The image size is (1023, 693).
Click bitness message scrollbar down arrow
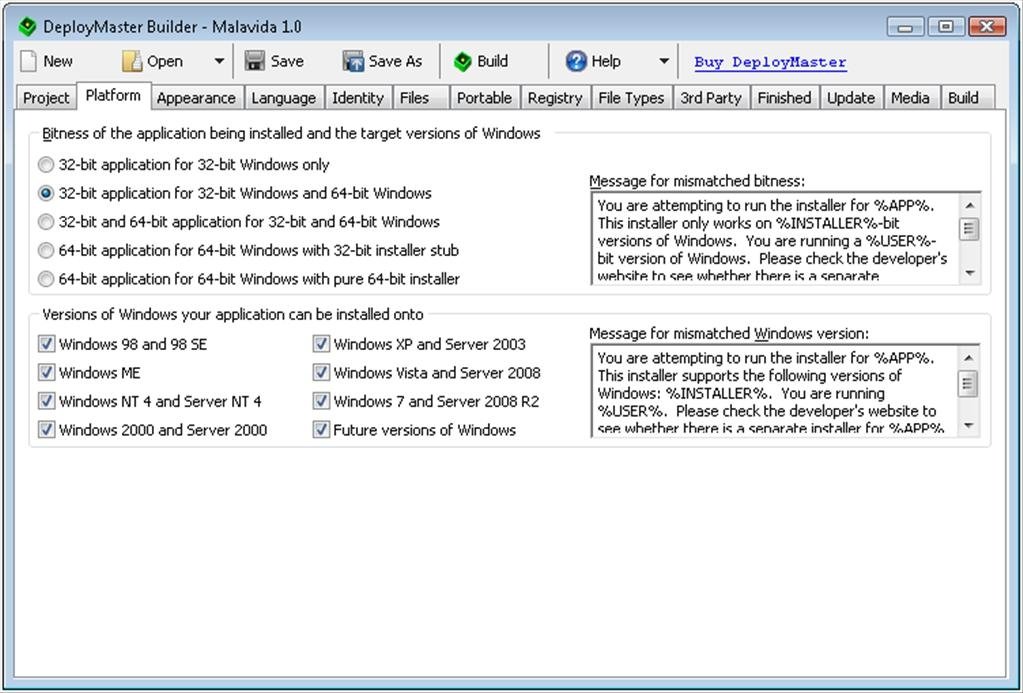pyautogui.click(x=970, y=273)
